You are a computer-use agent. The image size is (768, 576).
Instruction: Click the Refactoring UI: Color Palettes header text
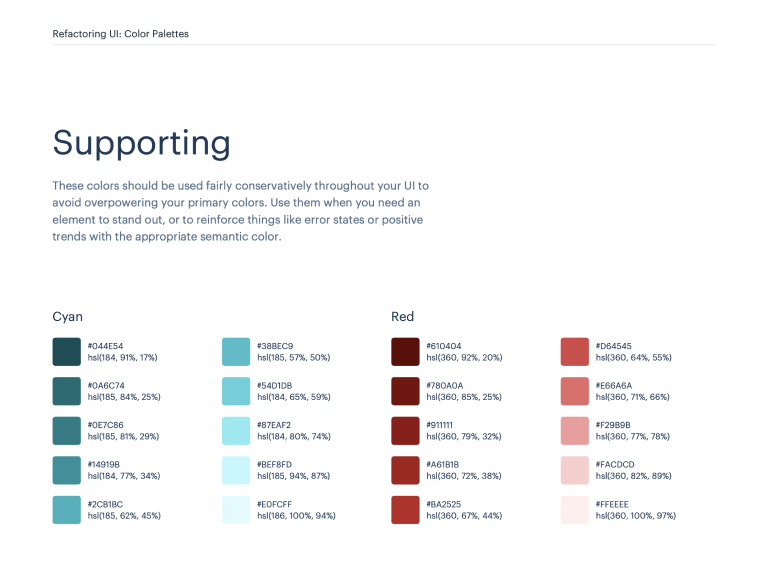[120, 34]
